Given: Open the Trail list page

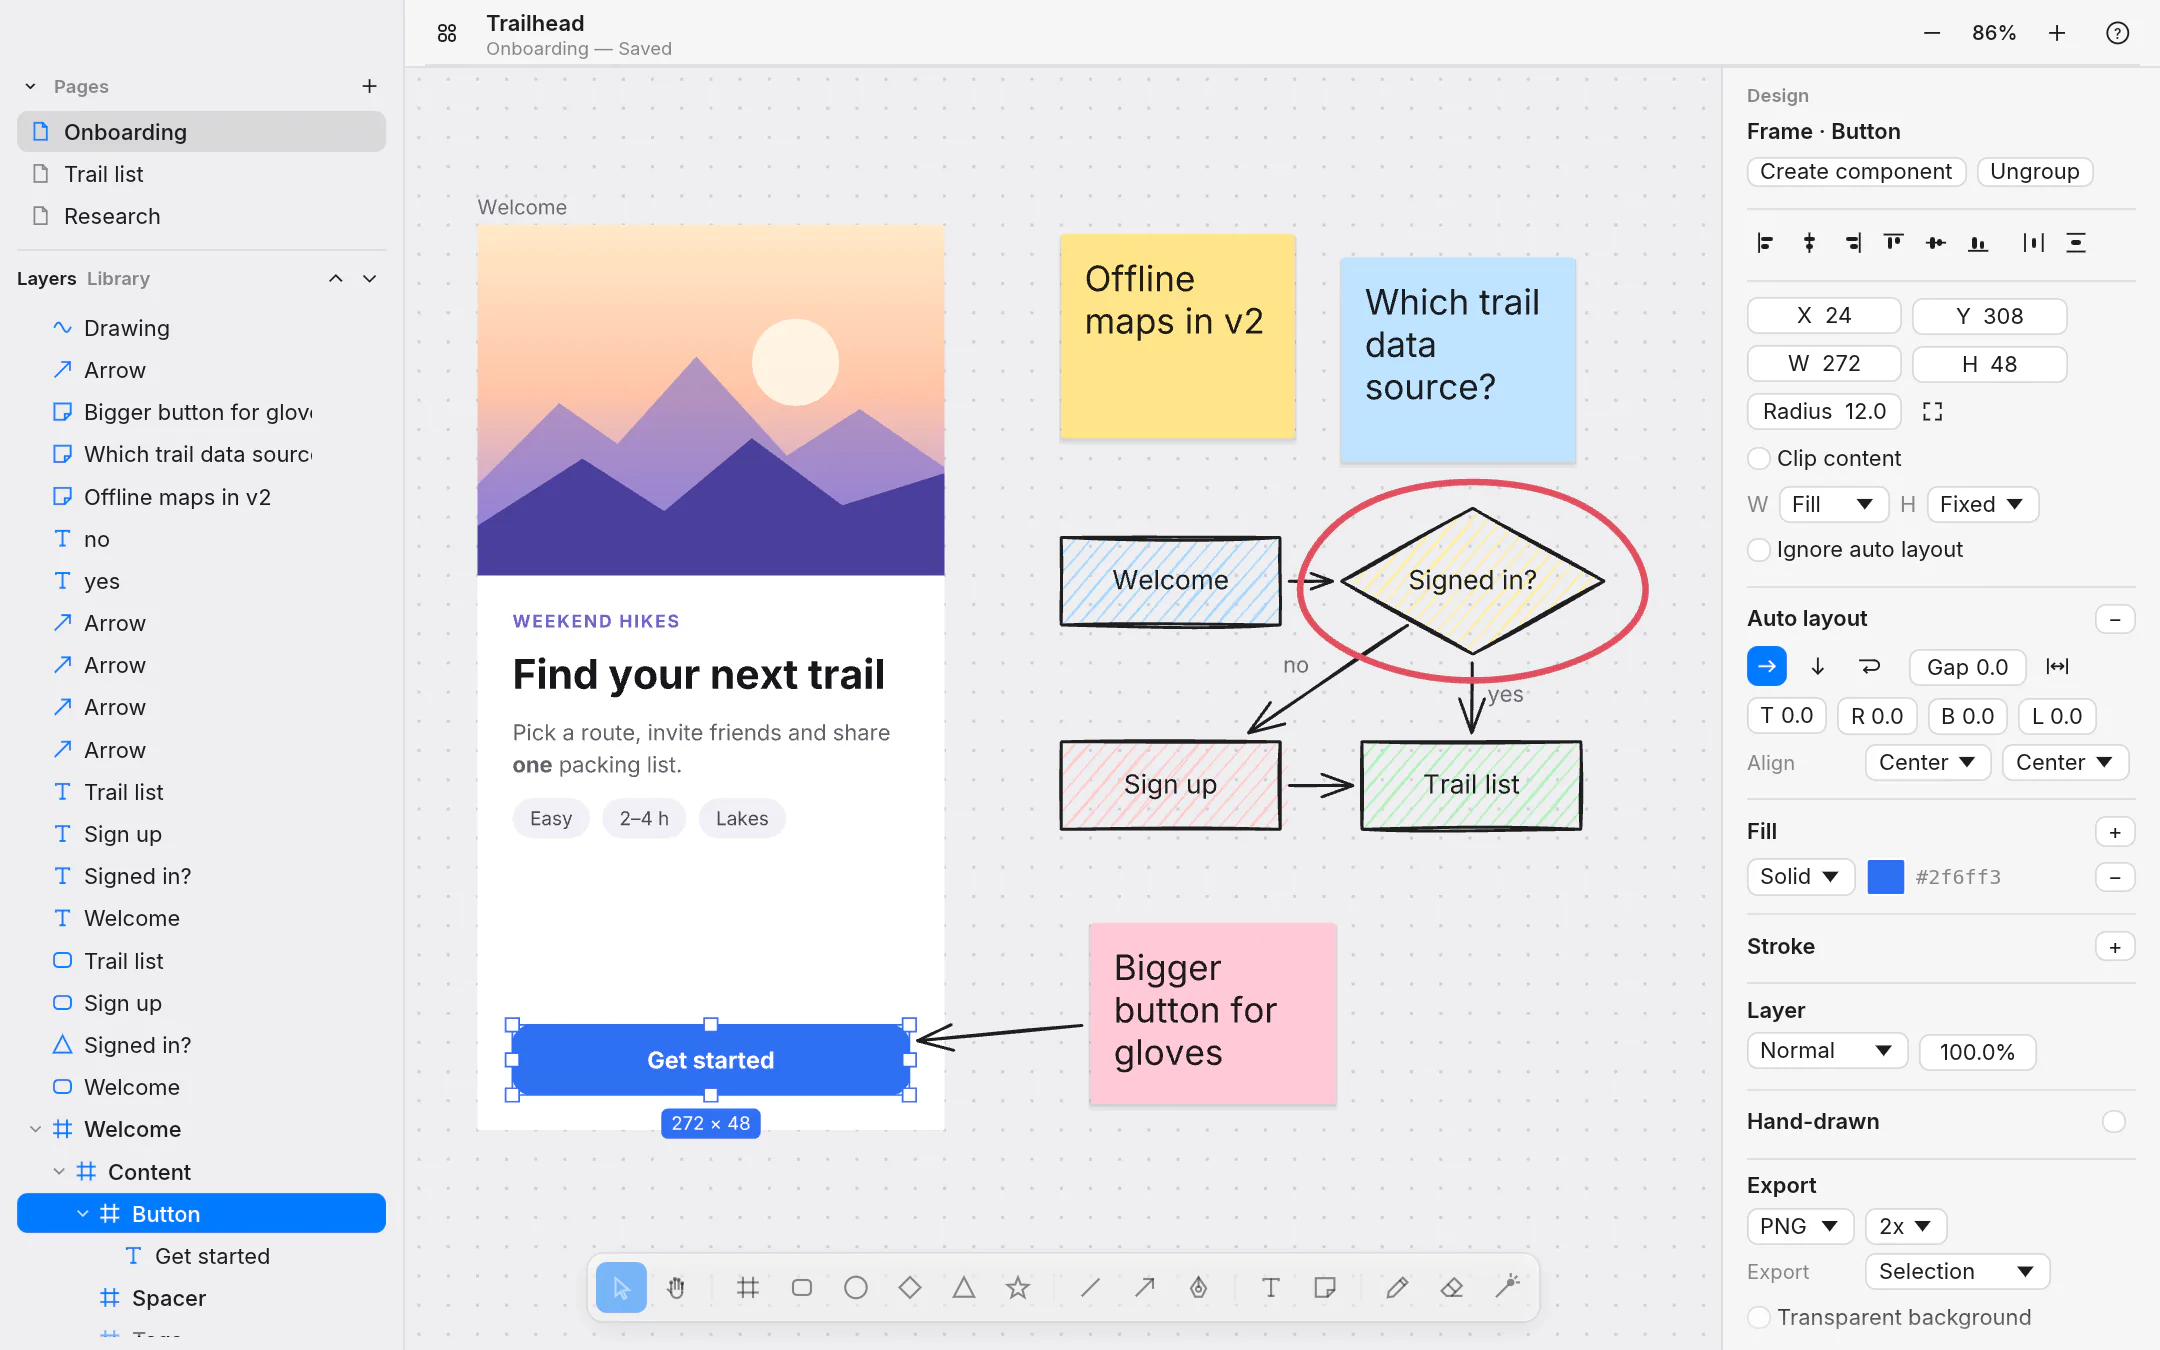Looking at the screenshot, I should click(201, 174).
